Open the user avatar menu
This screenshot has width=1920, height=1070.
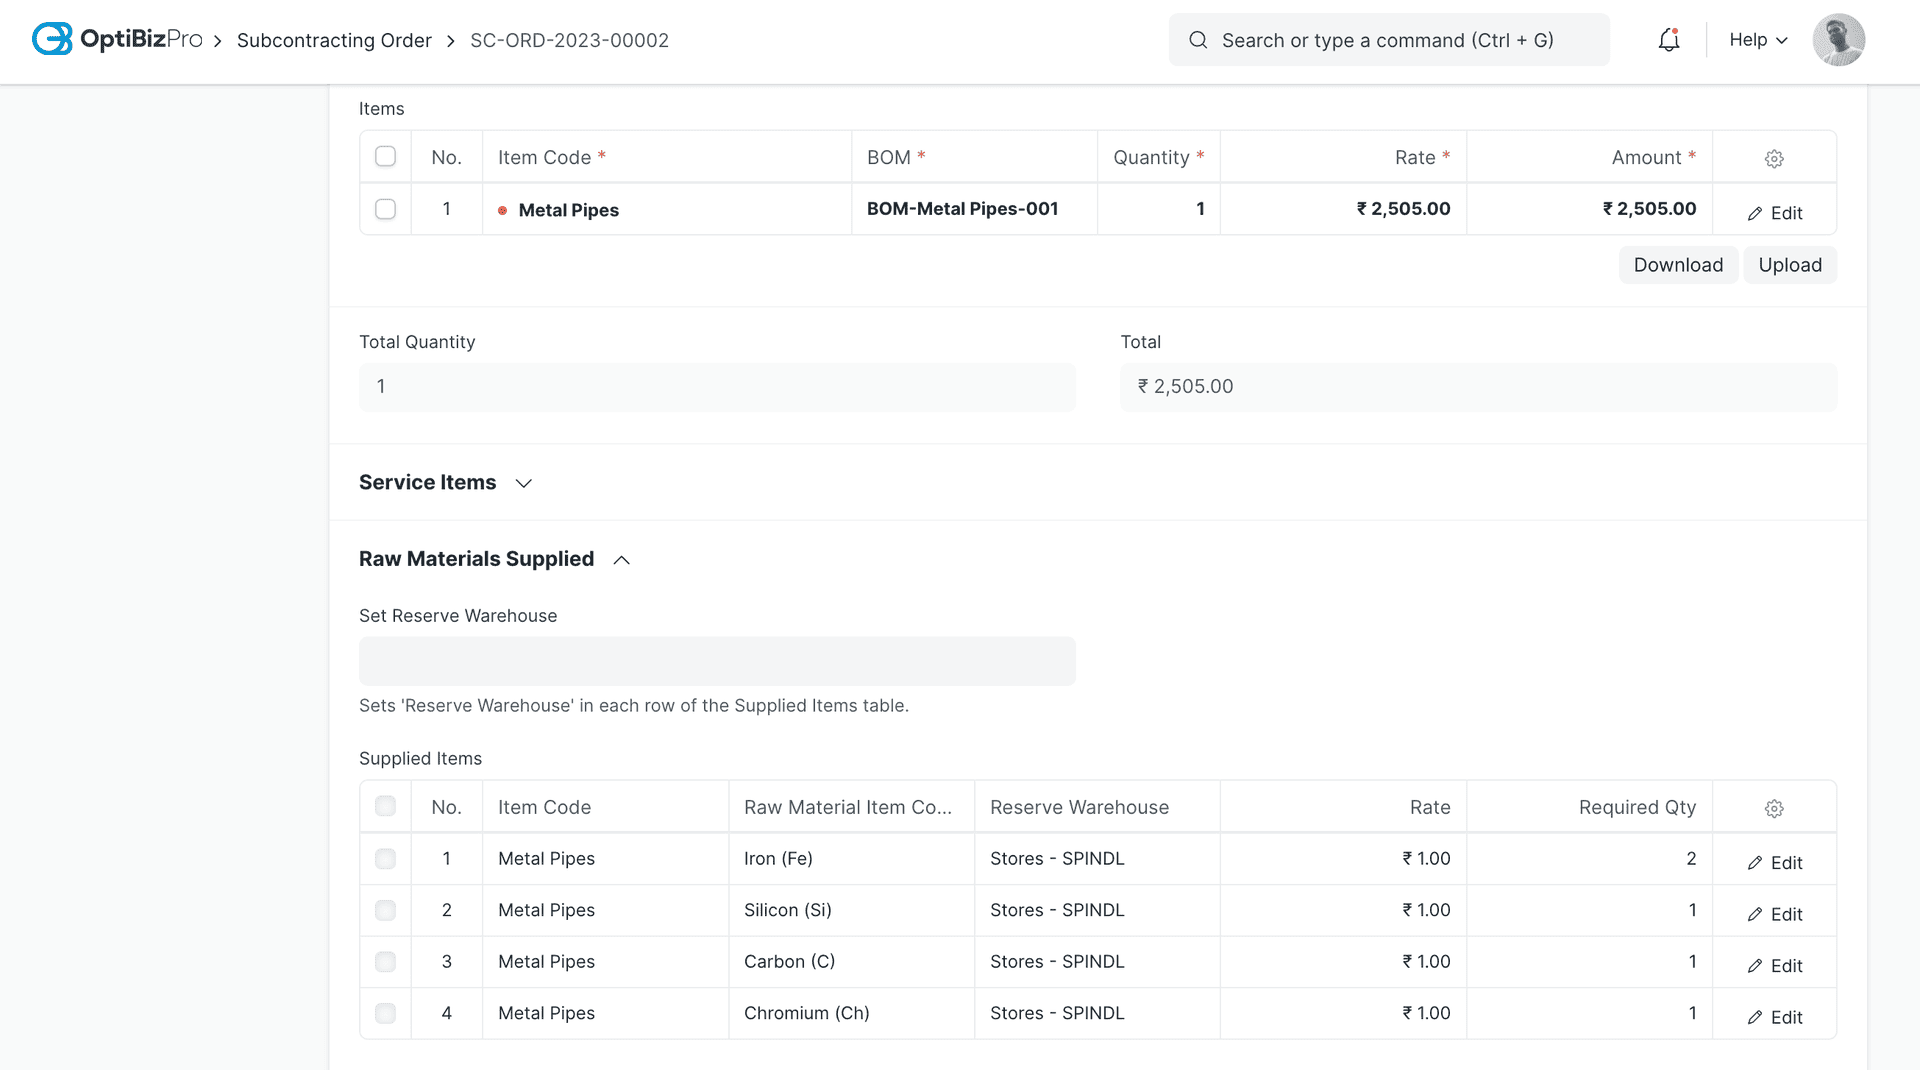[x=1838, y=40]
